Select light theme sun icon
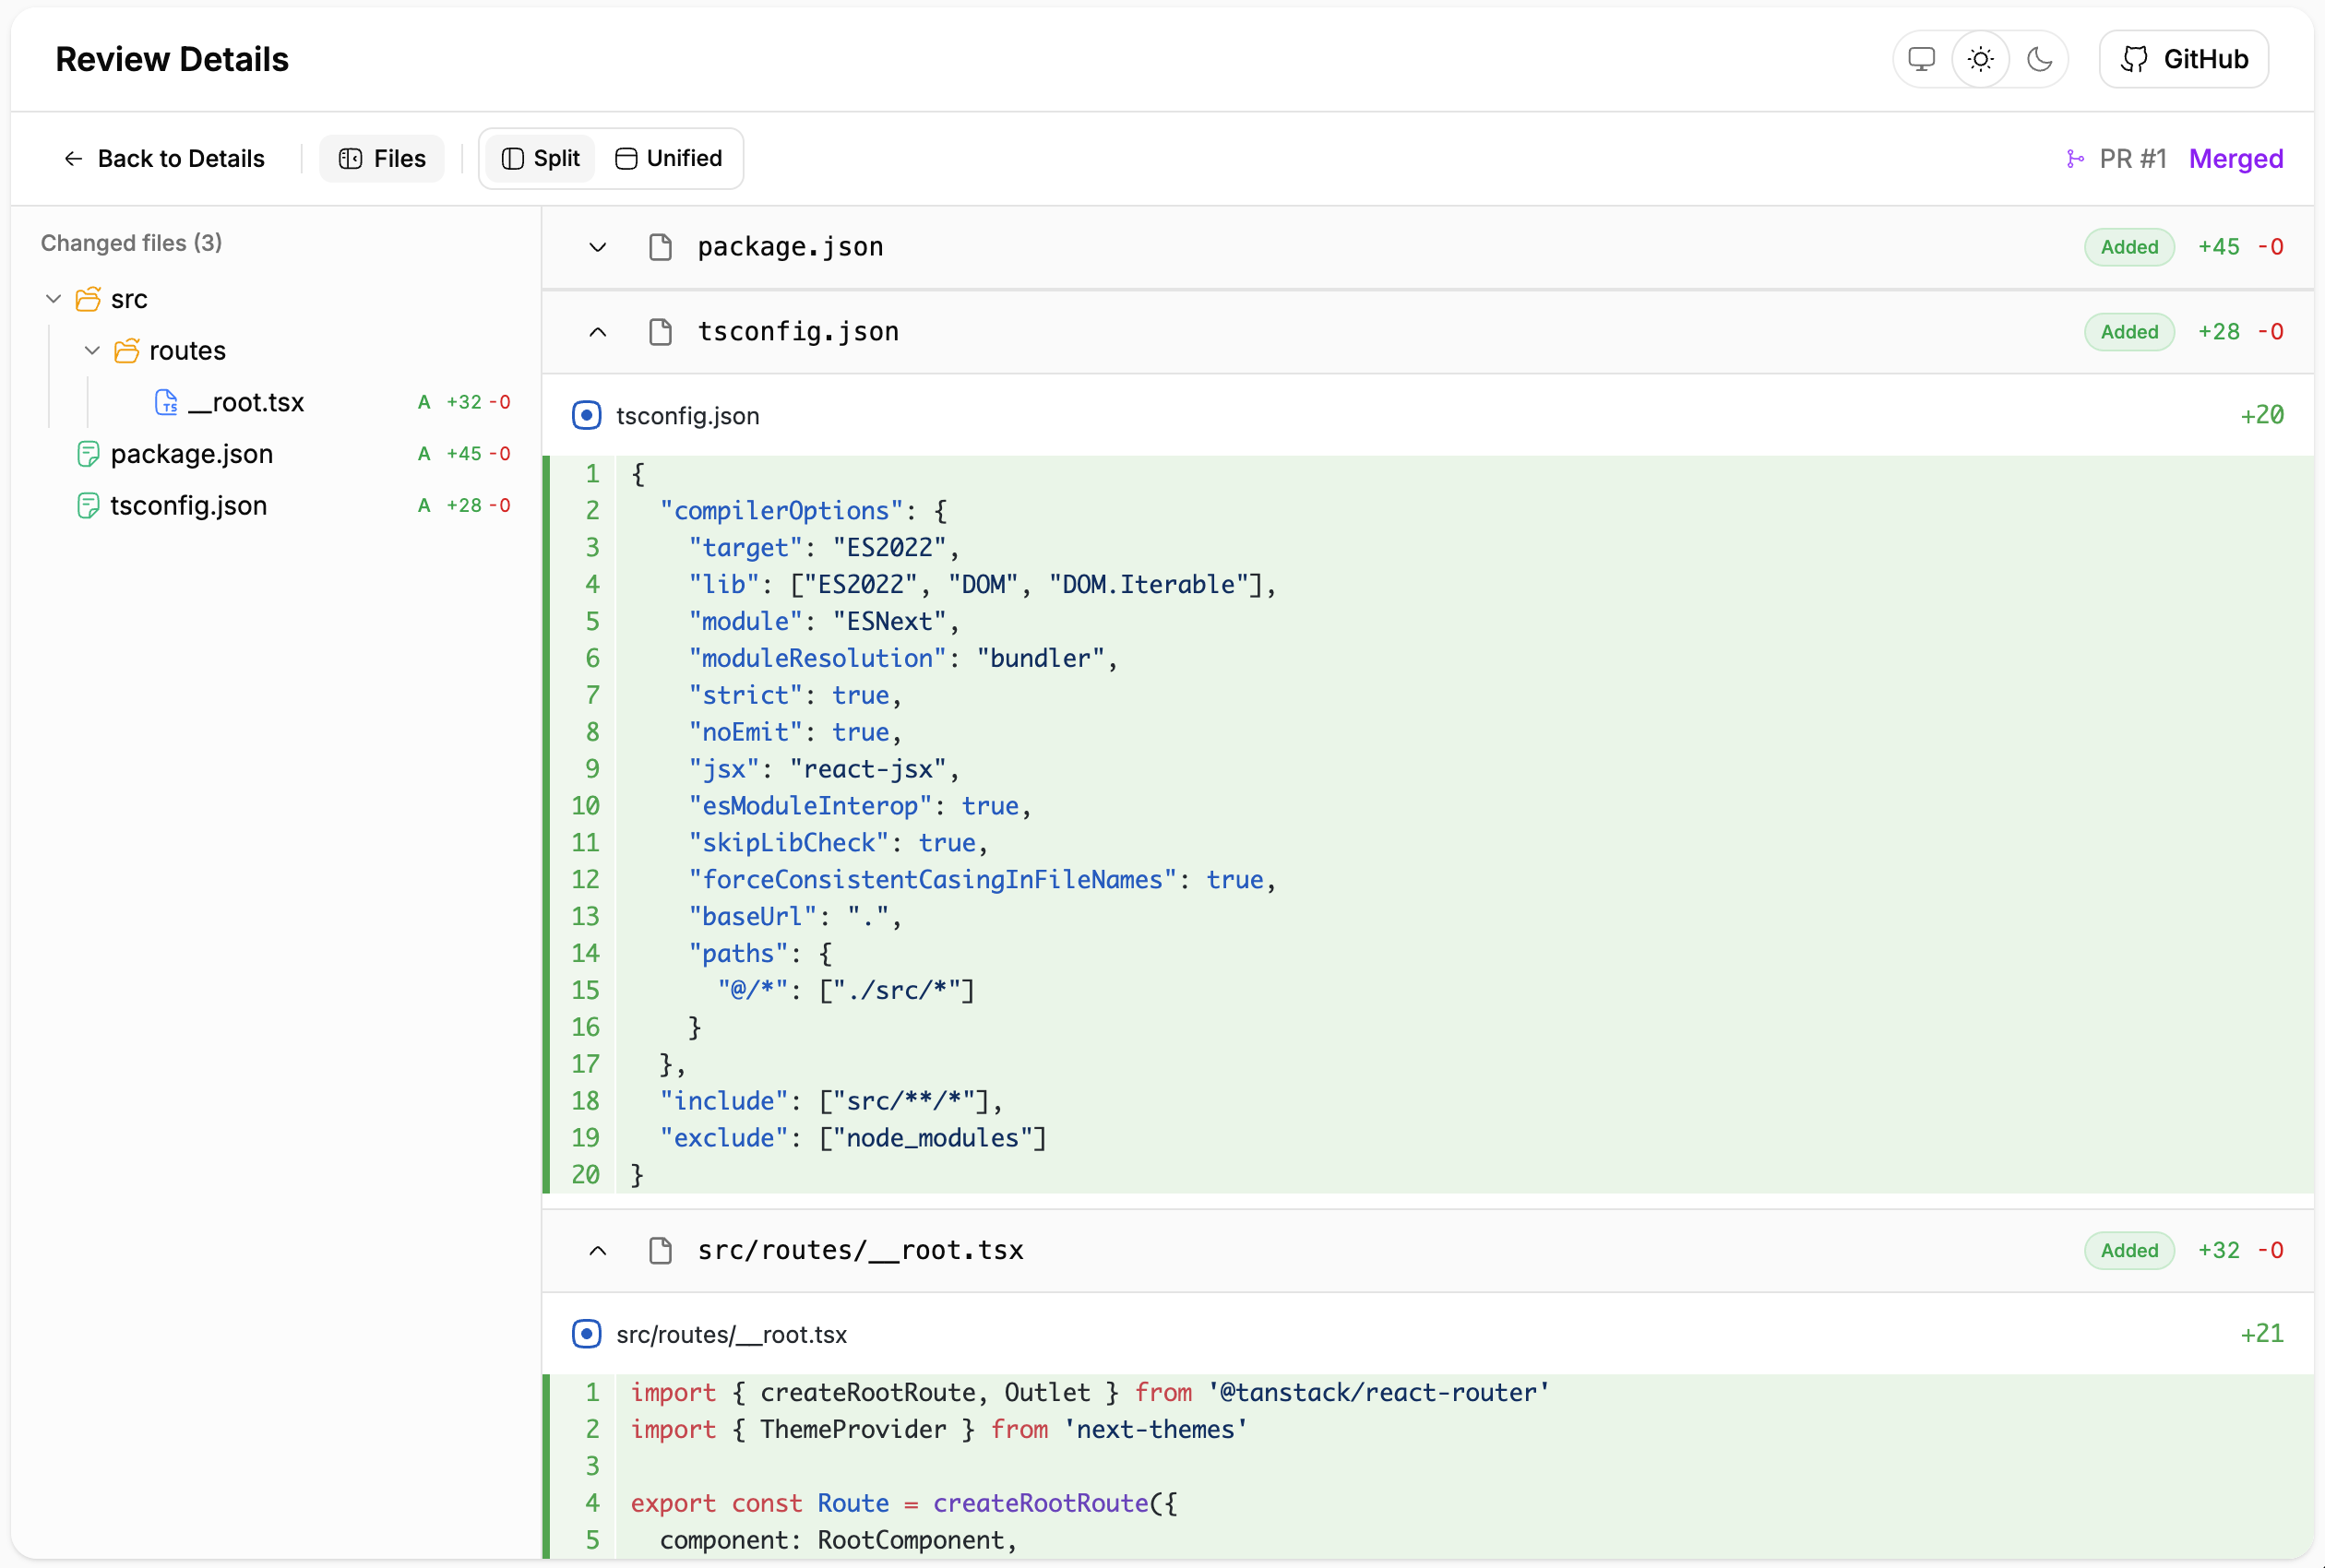The width and height of the screenshot is (2325, 1568). tap(1980, 59)
